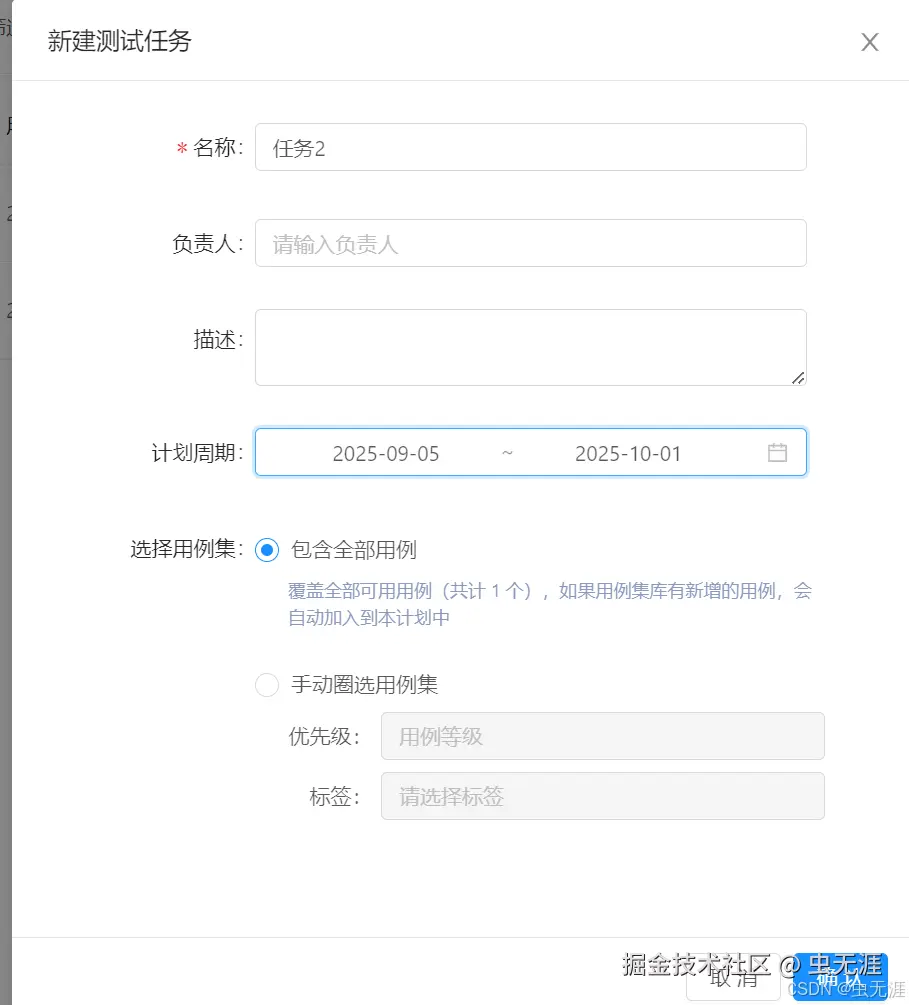Open the calendar picker in 计划周期 field

click(778, 452)
